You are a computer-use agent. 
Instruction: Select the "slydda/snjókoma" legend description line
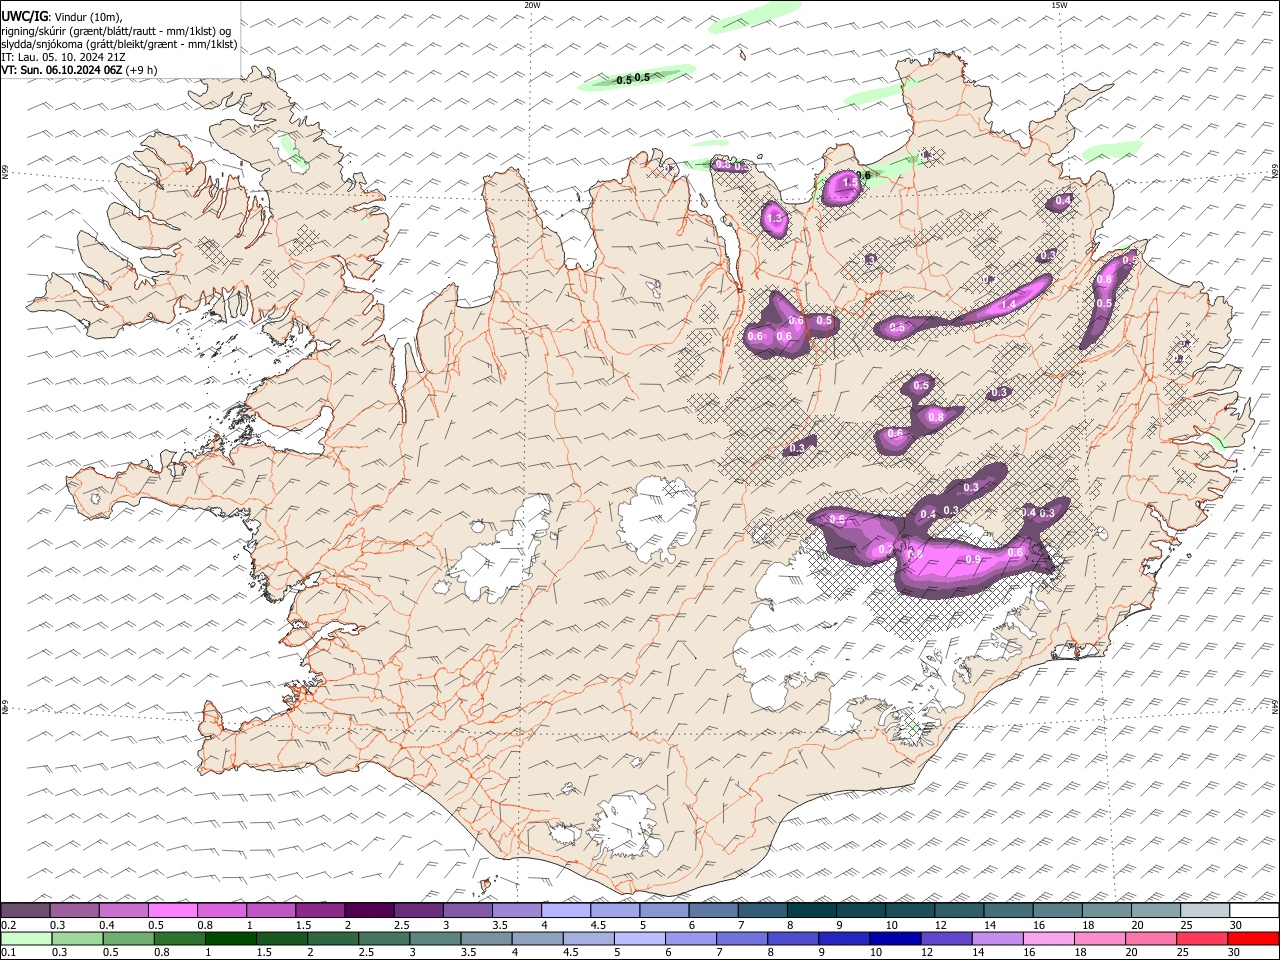point(119,44)
